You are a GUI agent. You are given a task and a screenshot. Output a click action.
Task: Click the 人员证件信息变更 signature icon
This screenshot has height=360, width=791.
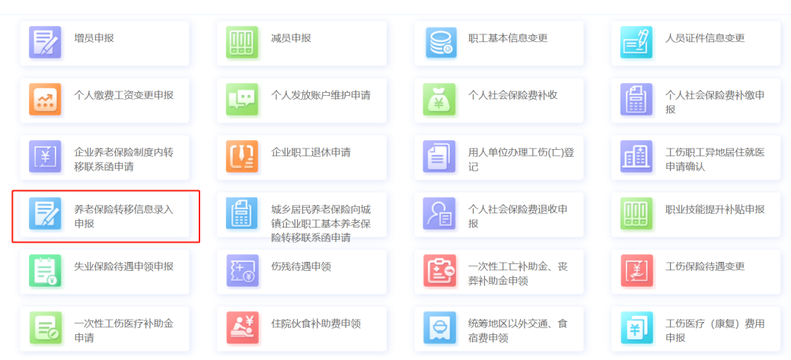point(636,42)
